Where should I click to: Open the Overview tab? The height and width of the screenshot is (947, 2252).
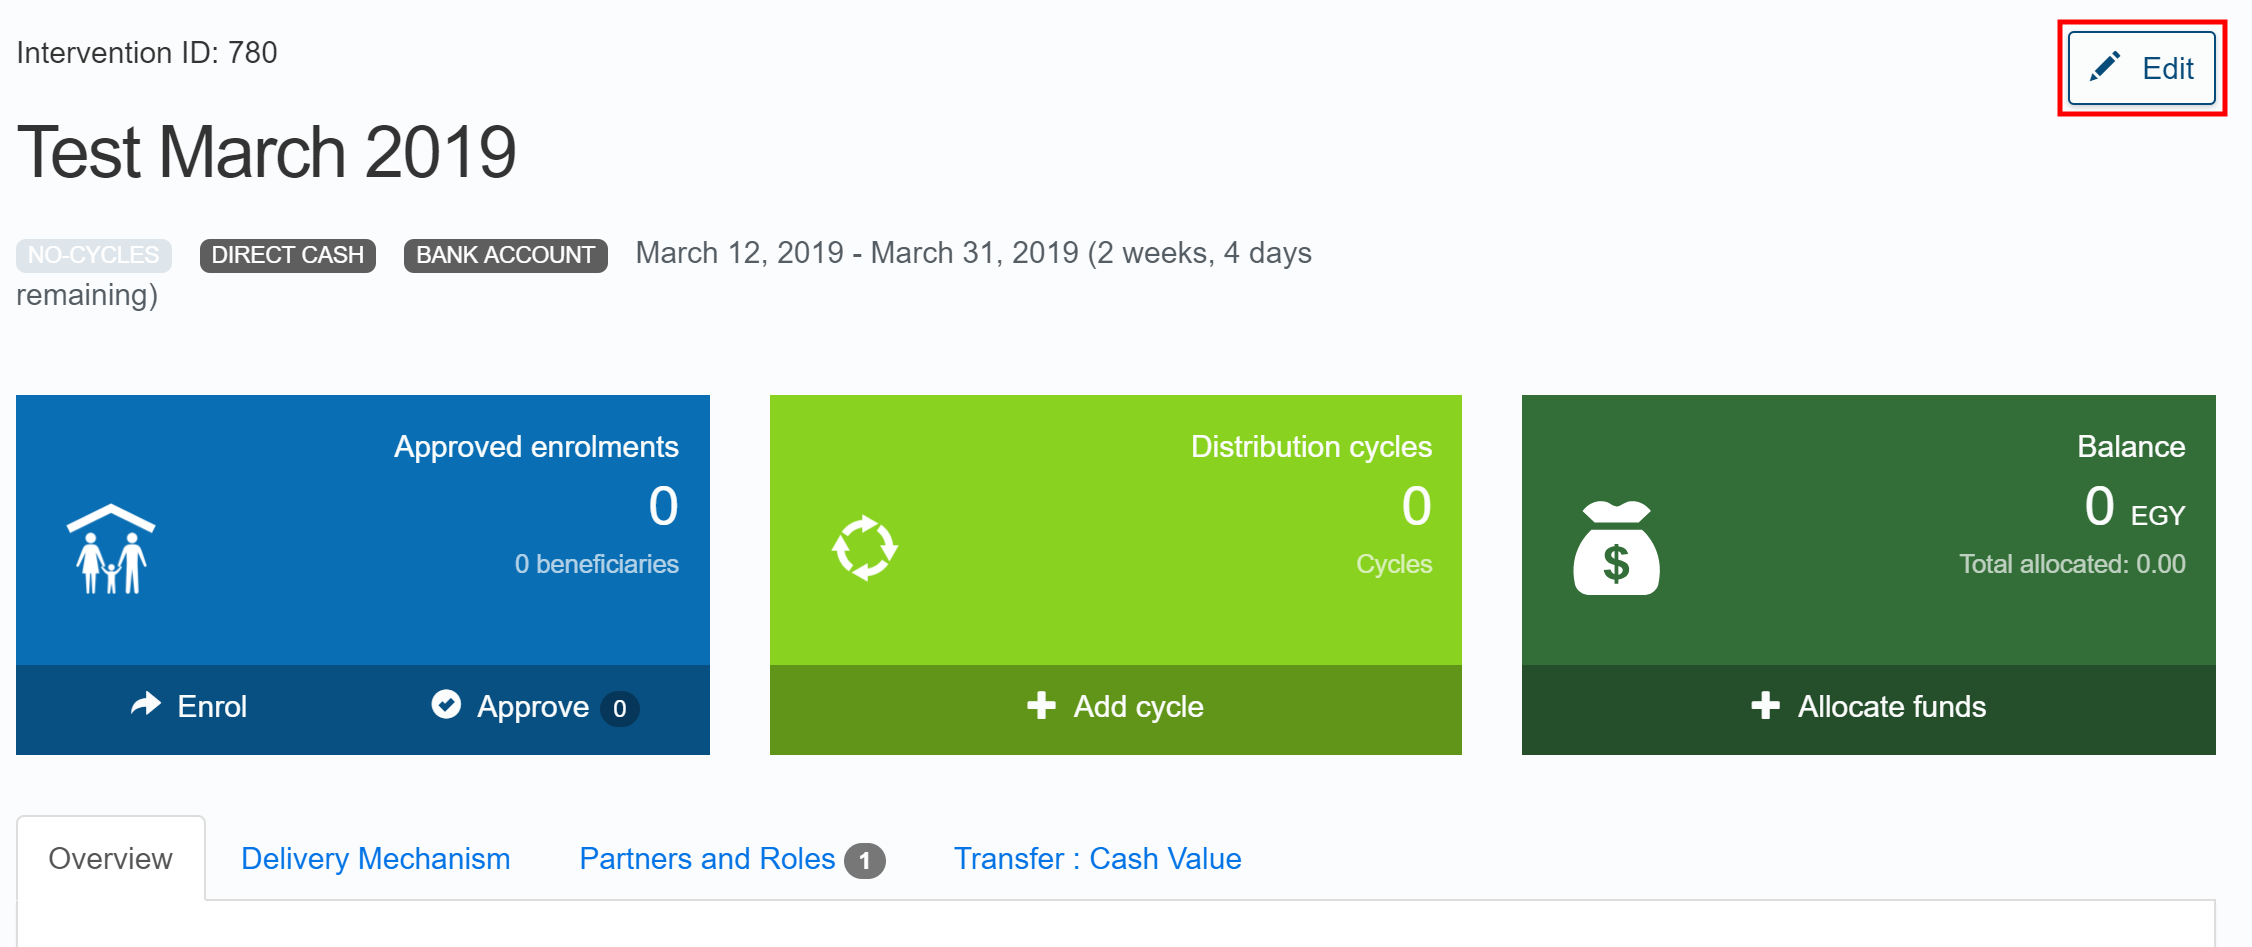(110, 859)
